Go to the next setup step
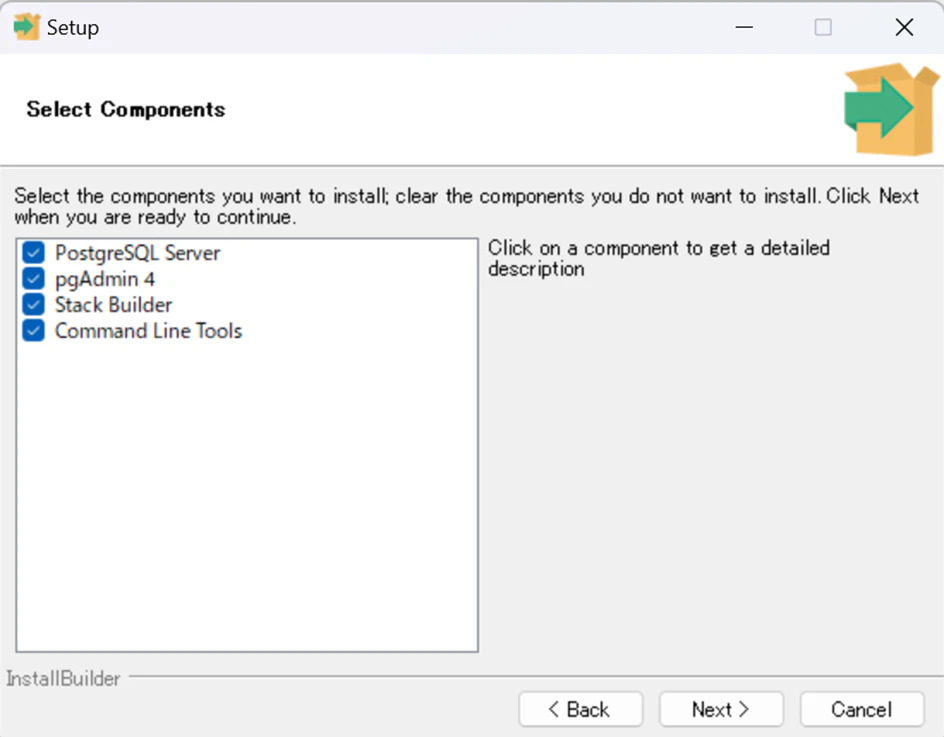Image resolution: width=944 pixels, height=737 pixels. tap(721, 709)
